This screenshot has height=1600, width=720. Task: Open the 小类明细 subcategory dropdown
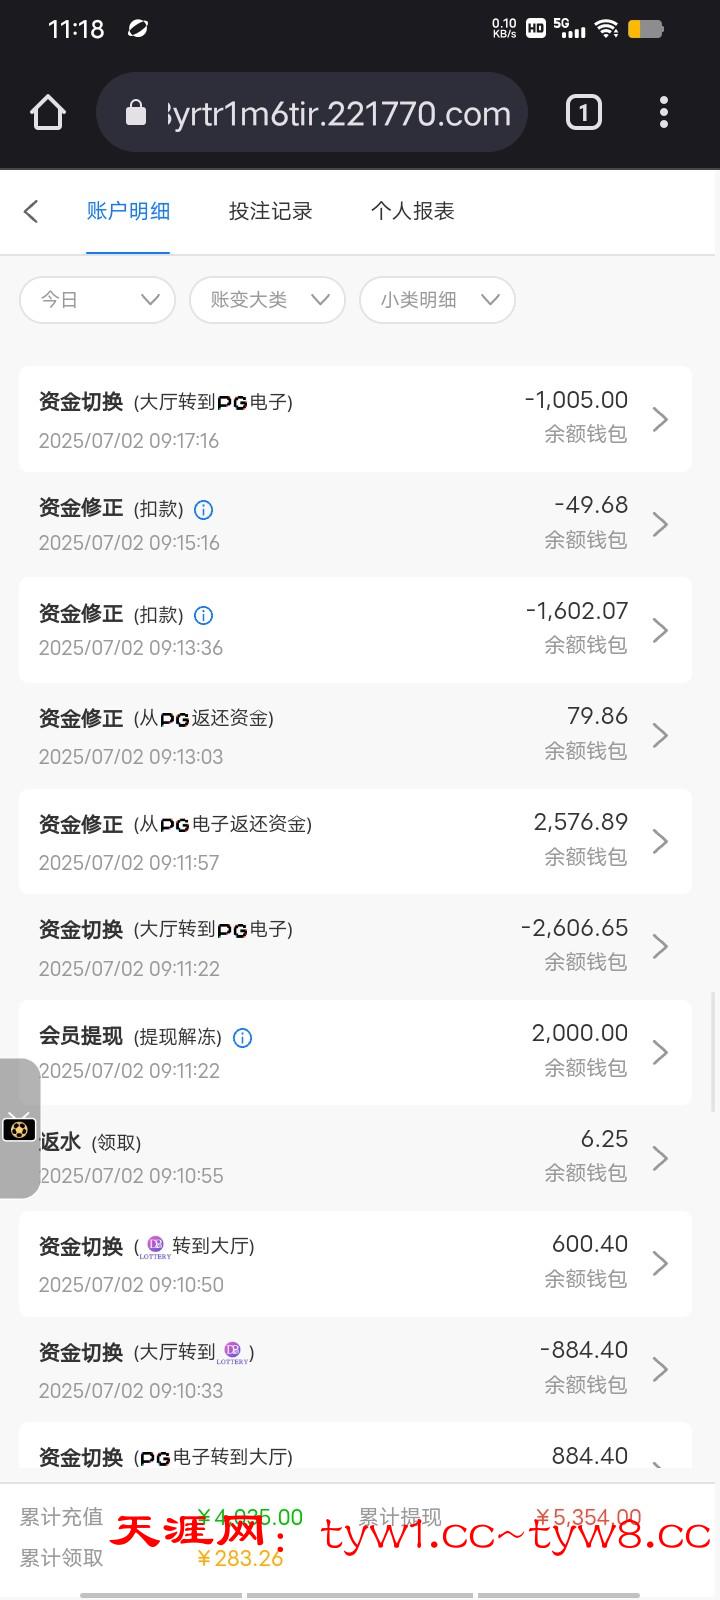tap(437, 300)
